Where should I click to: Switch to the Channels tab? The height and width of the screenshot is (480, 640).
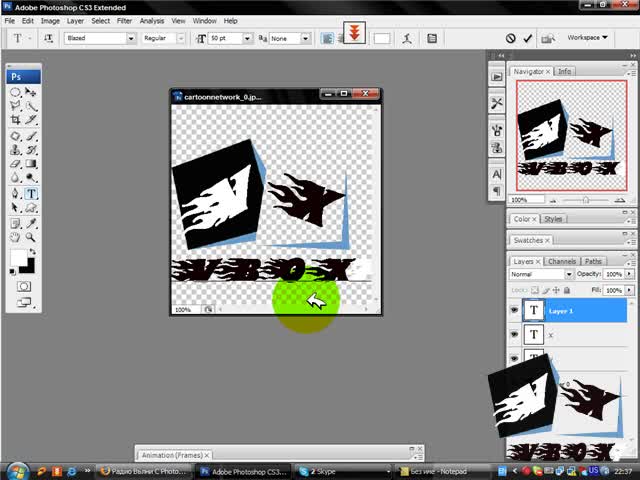562,261
